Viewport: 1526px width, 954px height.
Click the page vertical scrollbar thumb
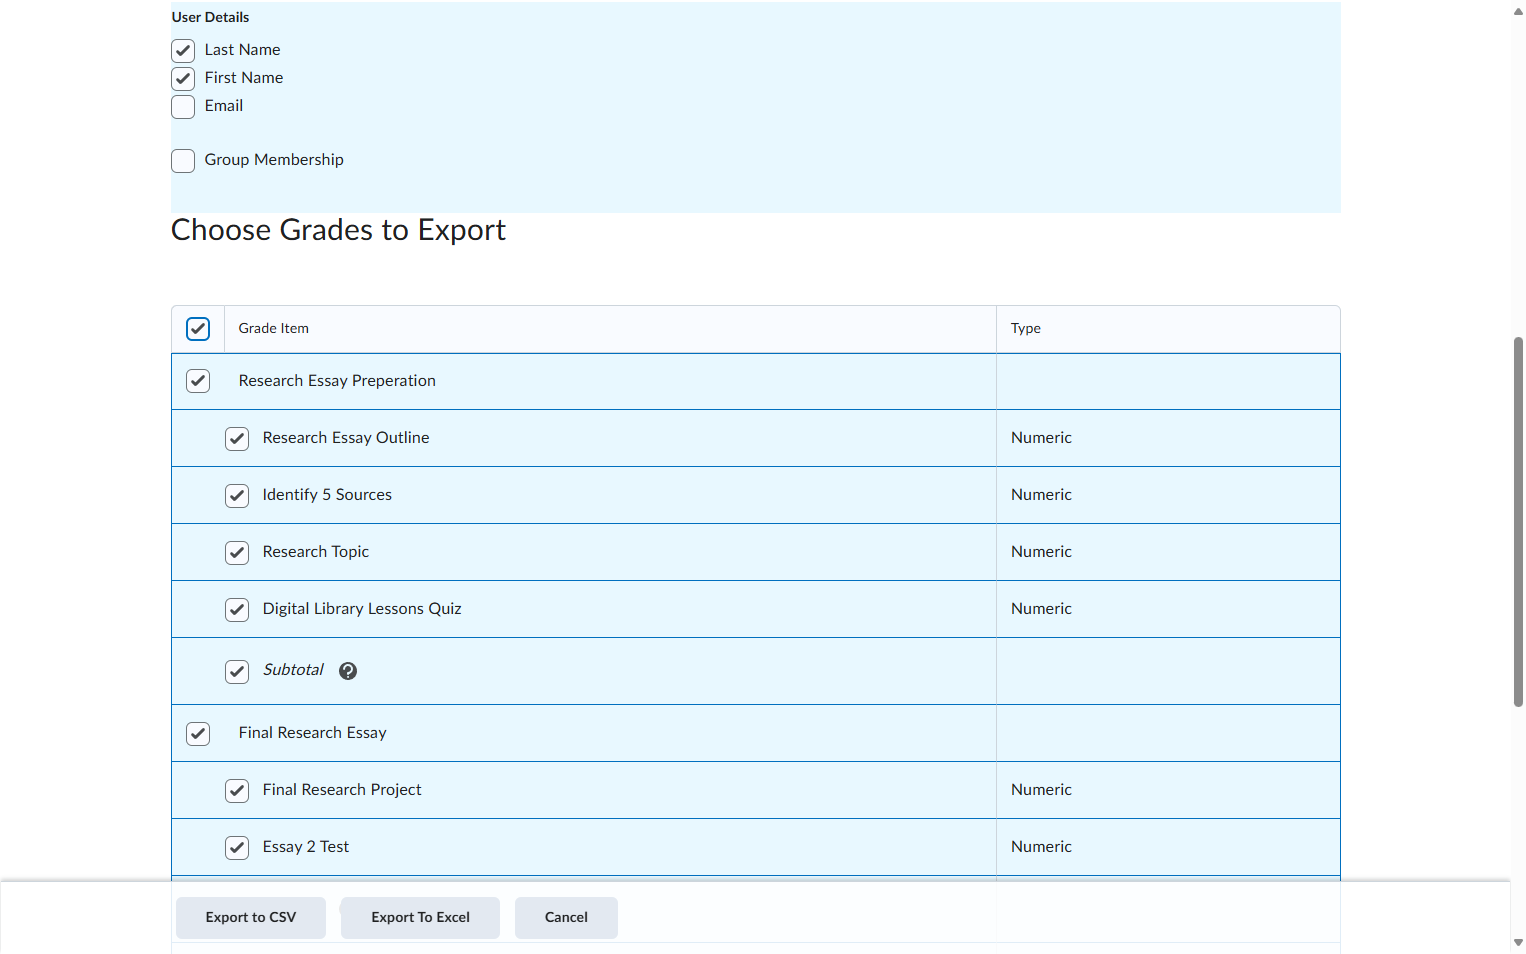1518,522
